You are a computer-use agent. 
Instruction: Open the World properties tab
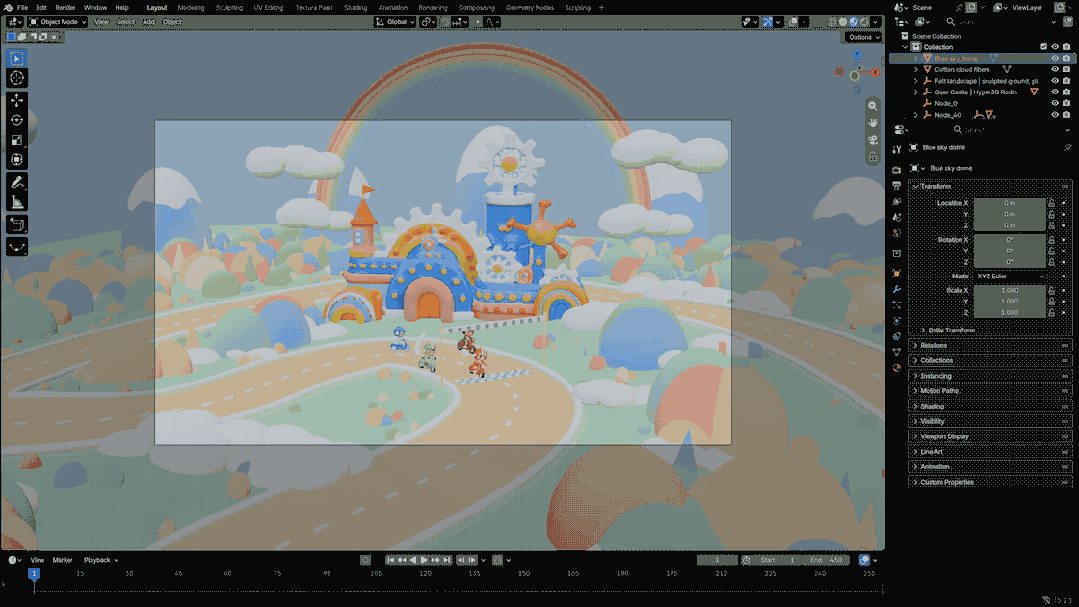click(x=897, y=233)
